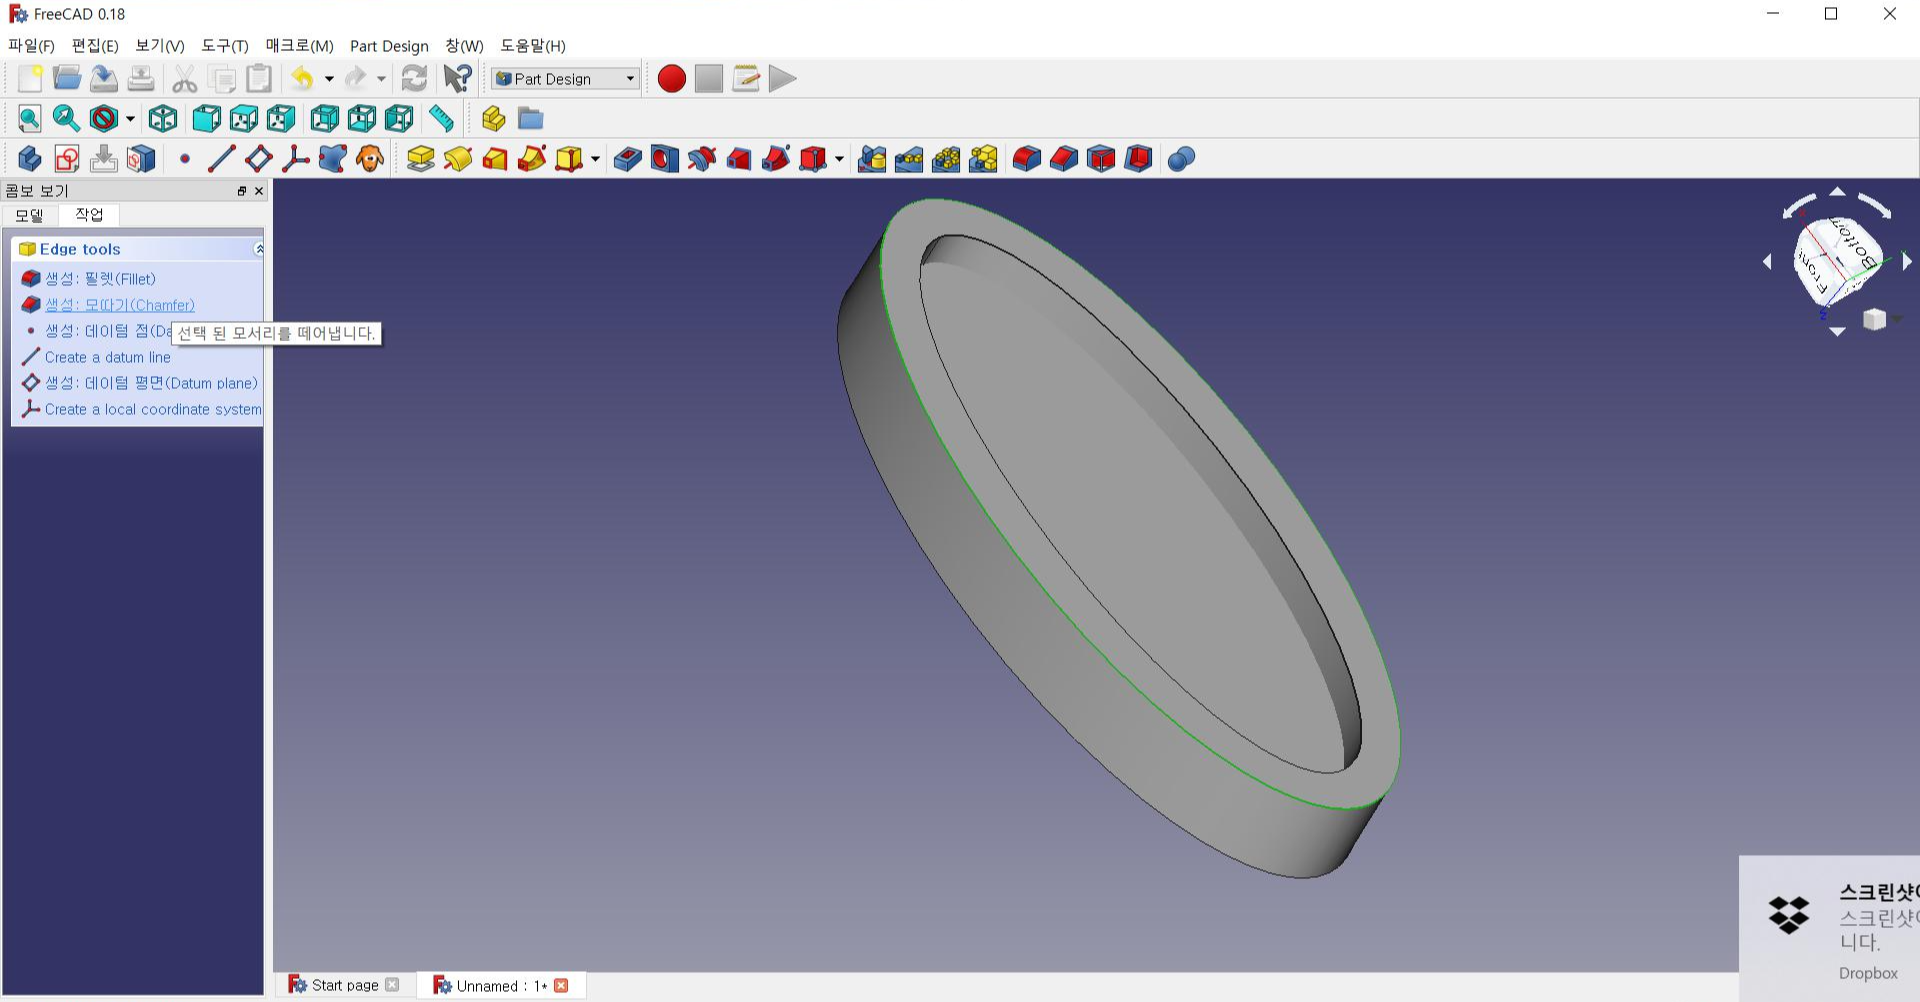Viewport: 1920px width, 1002px height.
Task: Click the Linear pattern icon
Action: 909,158
